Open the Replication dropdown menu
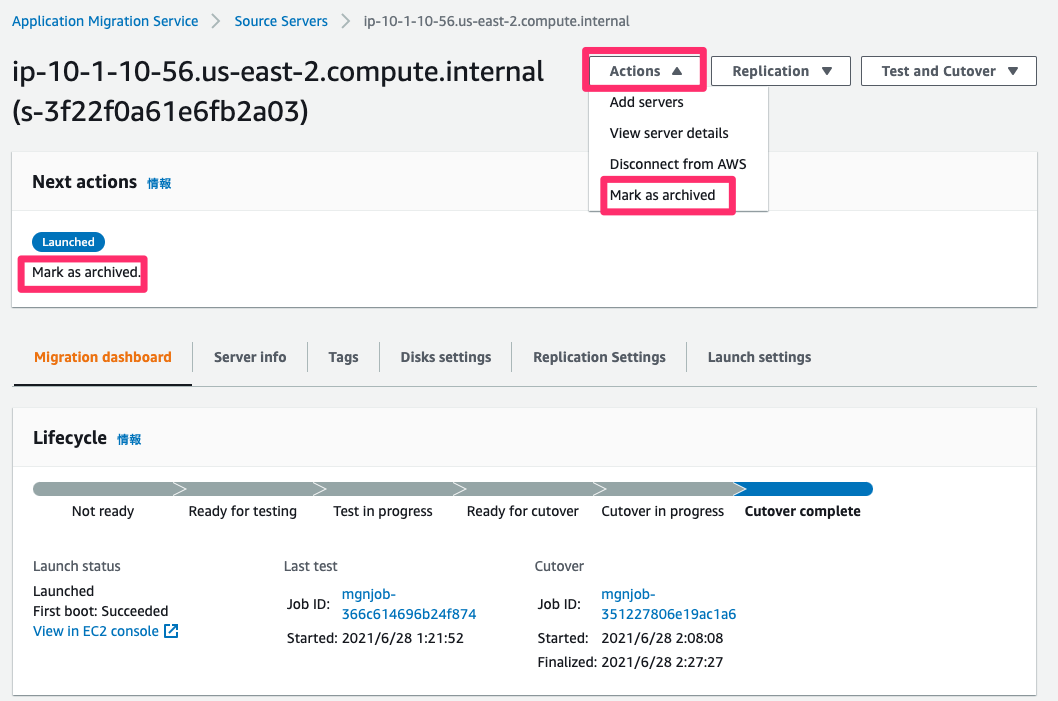1058x701 pixels. (x=781, y=71)
